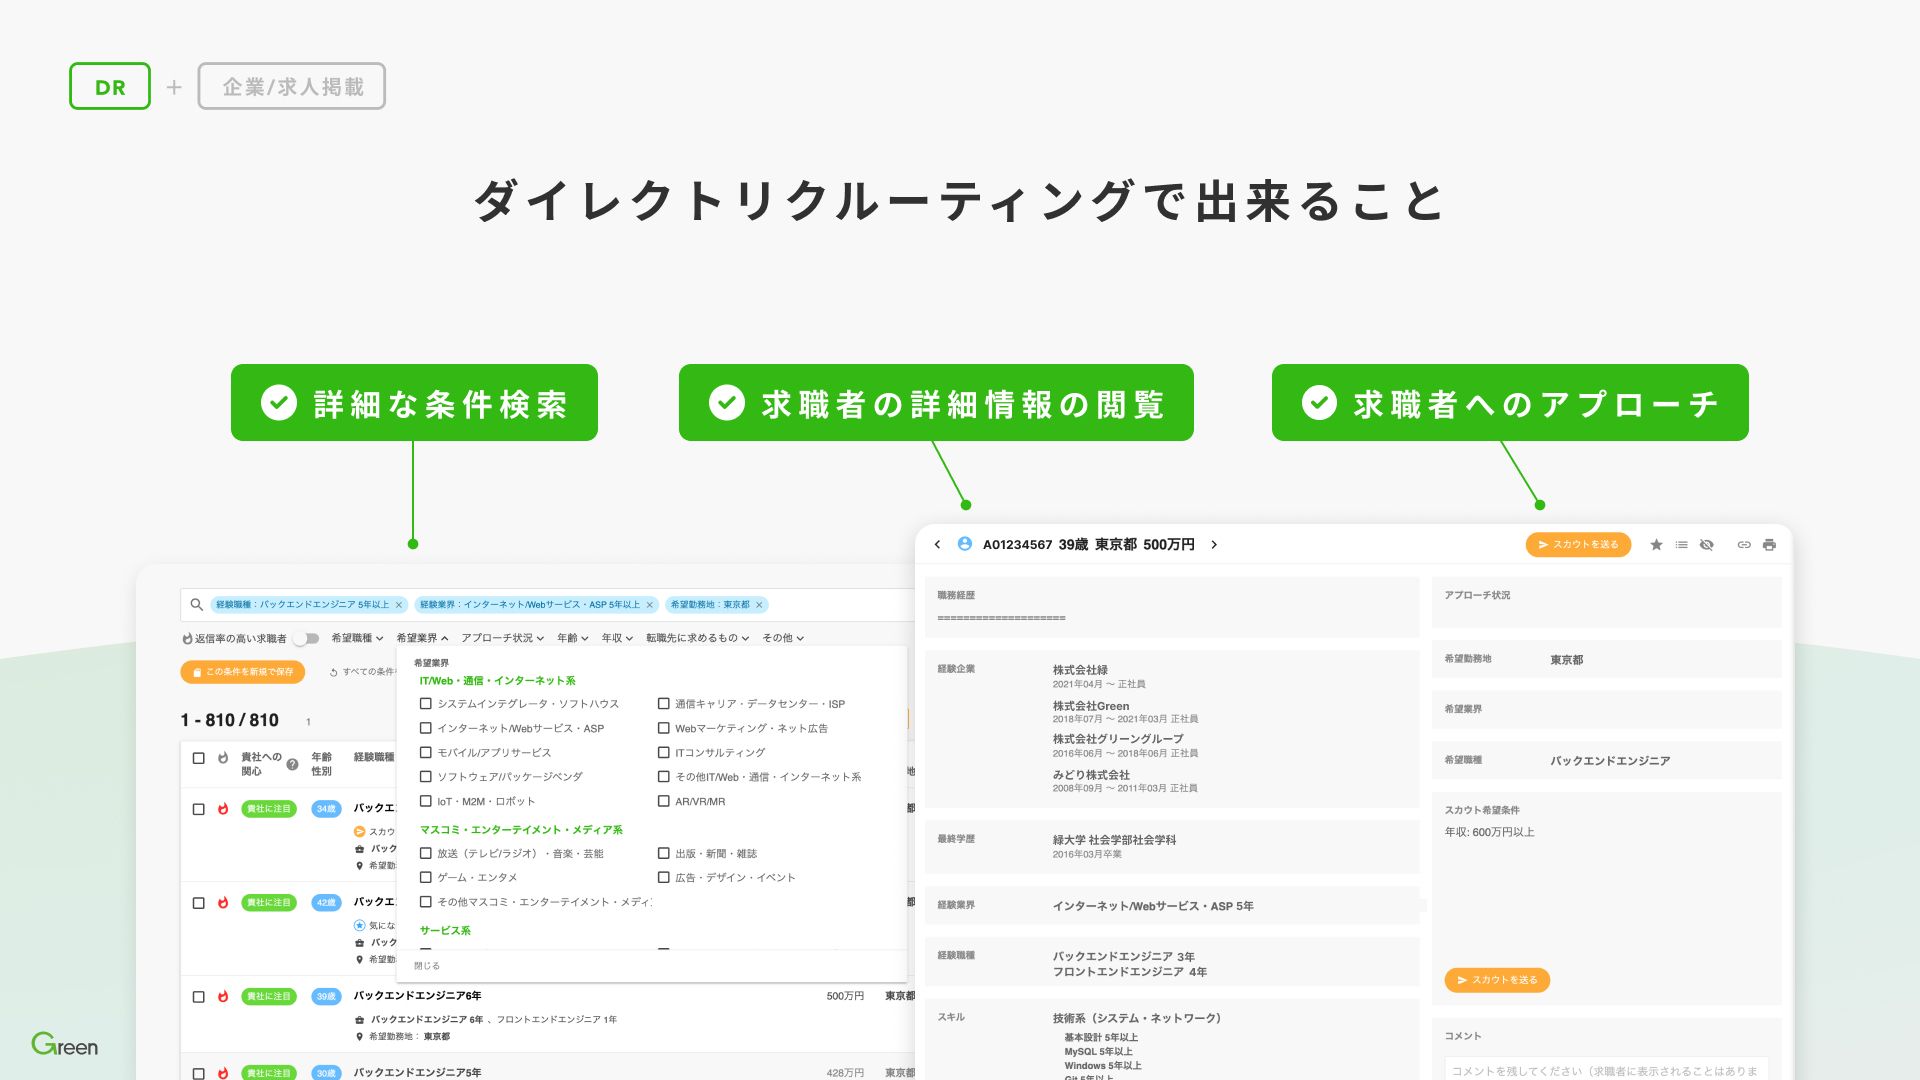Check 放送(テレビ/ラジオ)・音楽・芸能
This screenshot has height=1080, width=1920.
pos(425,854)
